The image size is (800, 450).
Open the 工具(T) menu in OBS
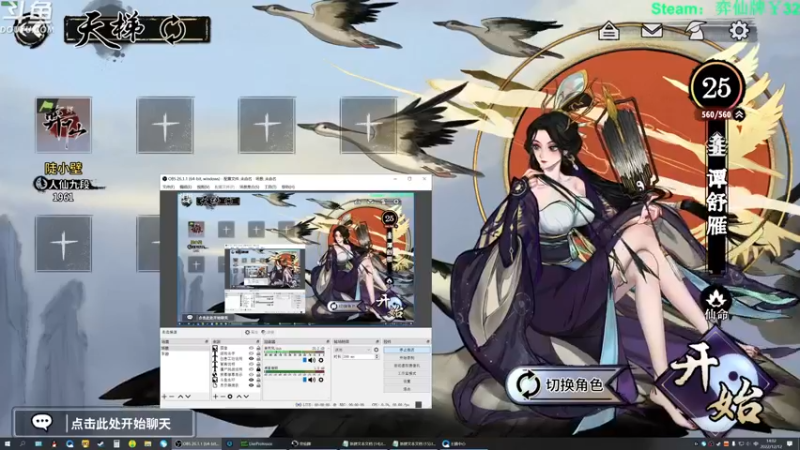(x=270, y=187)
